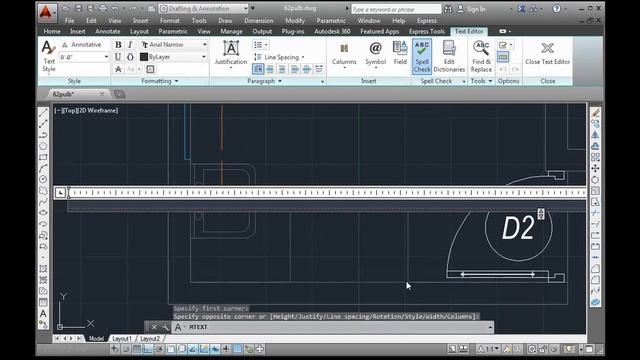Switch to the Home ribbon tab
Image resolution: width=640 pixels, height=360 pixels.
click(52, 31)
